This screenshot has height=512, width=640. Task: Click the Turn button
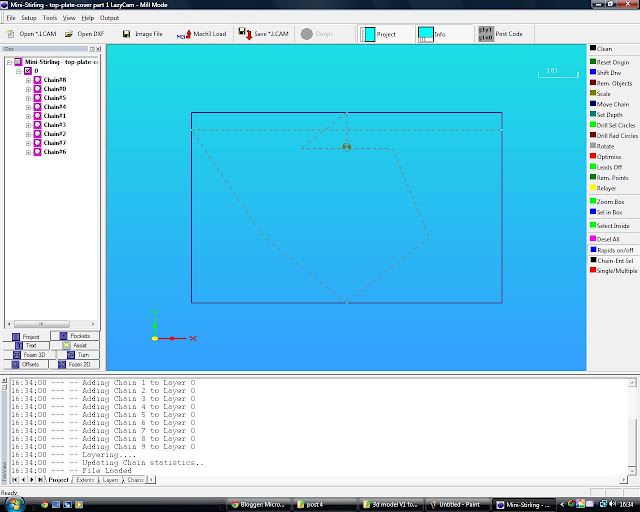point(78,355)
